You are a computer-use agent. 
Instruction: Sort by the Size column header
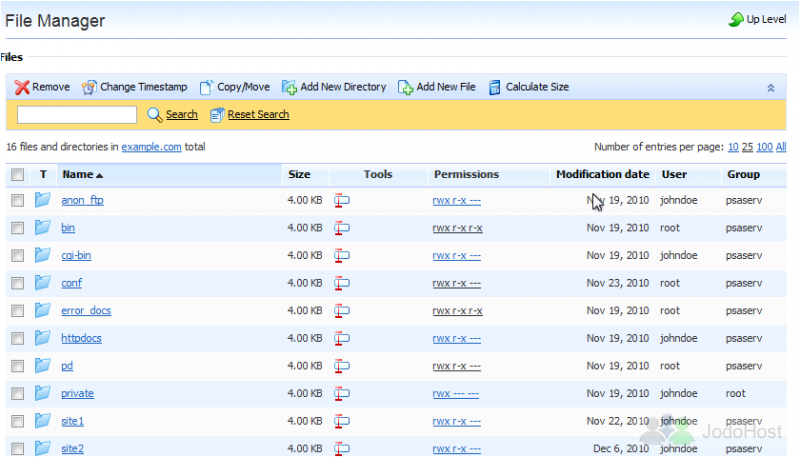coord(299,174)
